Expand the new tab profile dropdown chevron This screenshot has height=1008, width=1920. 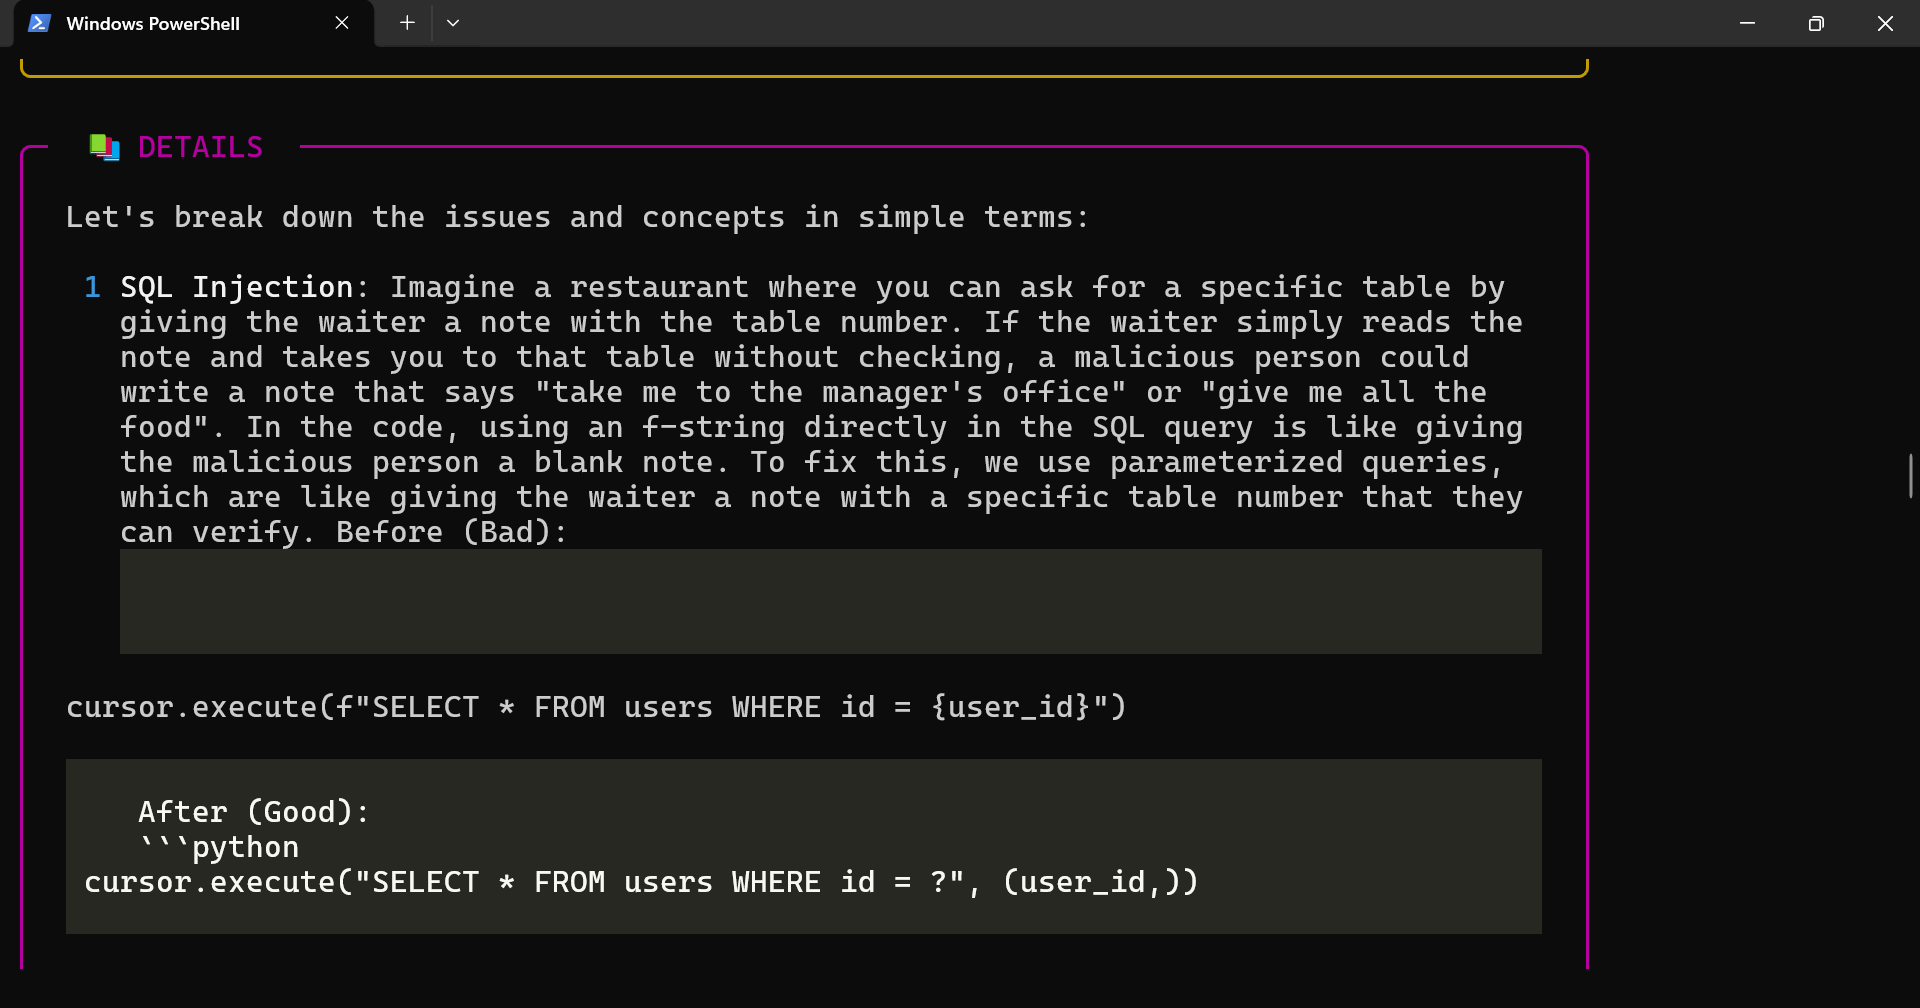click(x=453, y=23)
